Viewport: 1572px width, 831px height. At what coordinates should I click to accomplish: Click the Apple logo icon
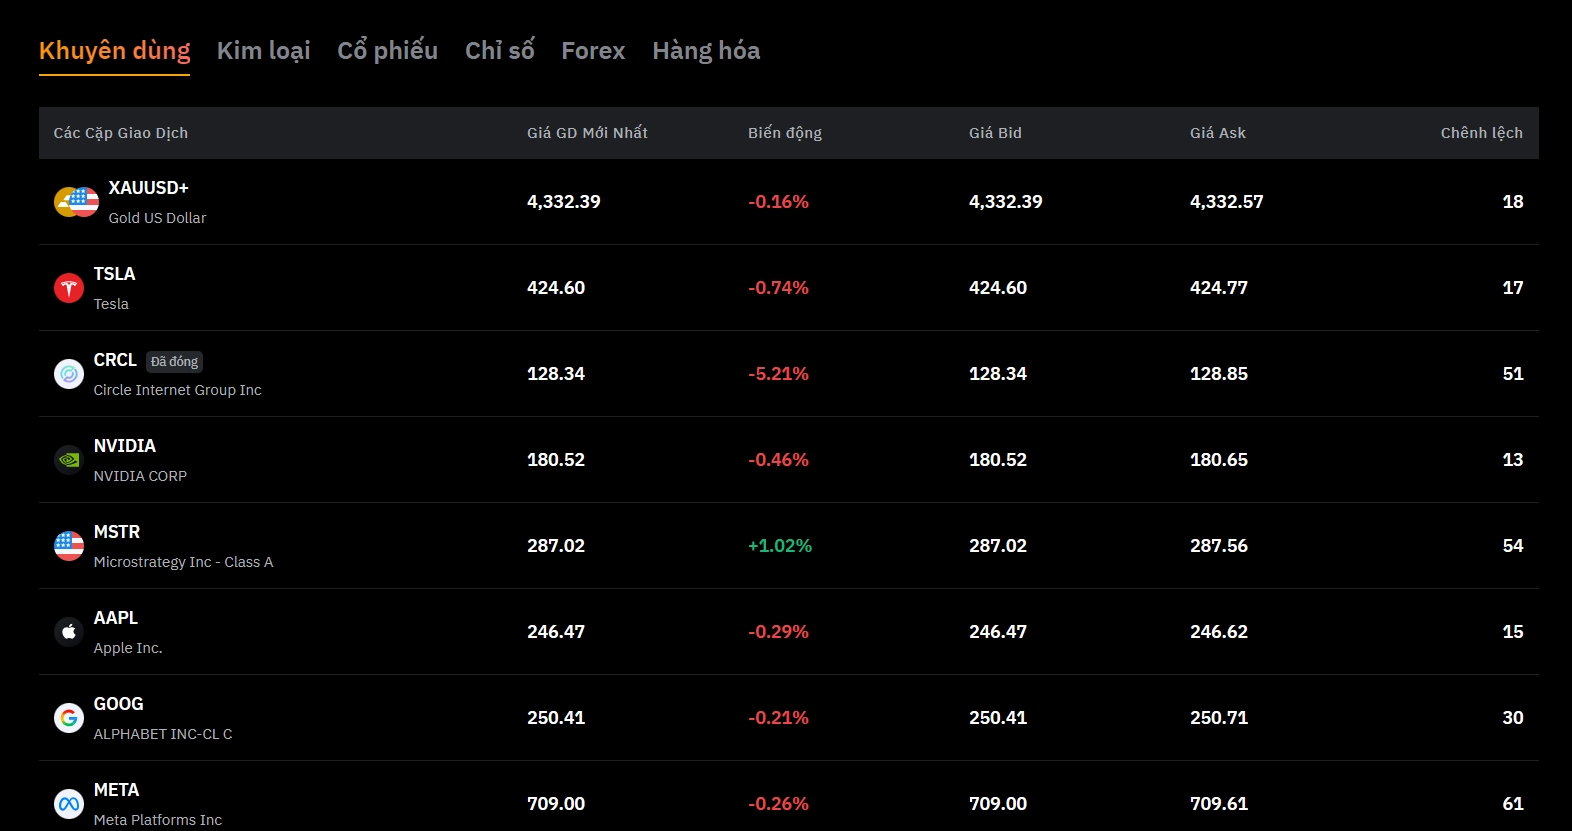pos(69,632)
